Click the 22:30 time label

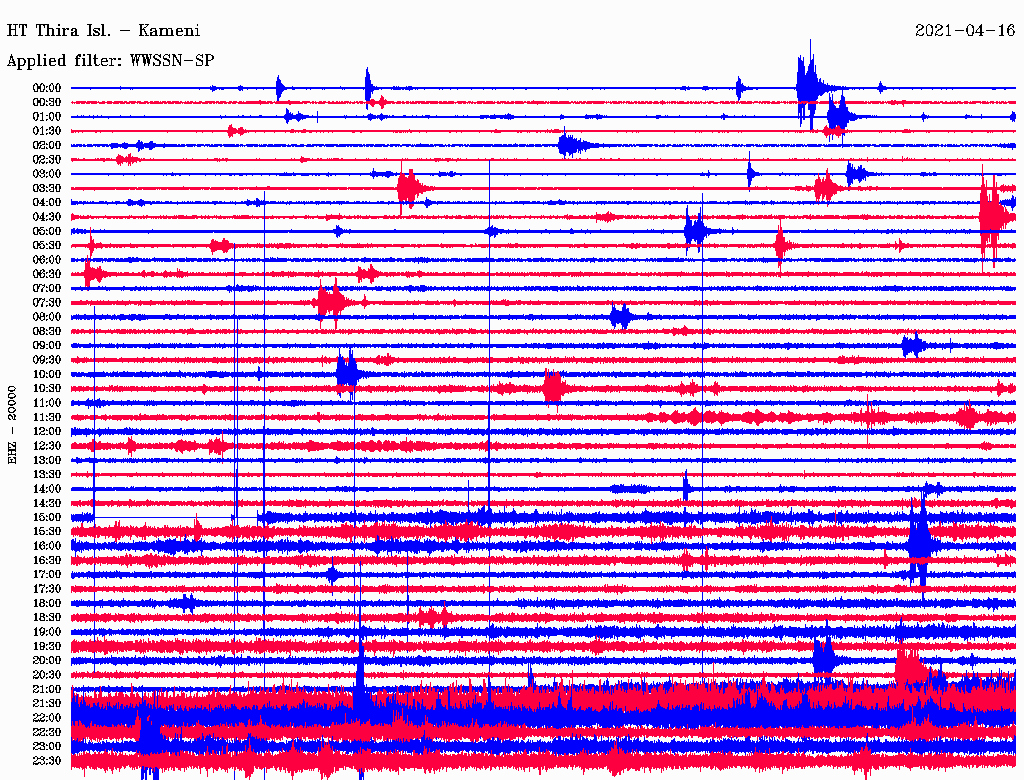click(x=47, y=733)
